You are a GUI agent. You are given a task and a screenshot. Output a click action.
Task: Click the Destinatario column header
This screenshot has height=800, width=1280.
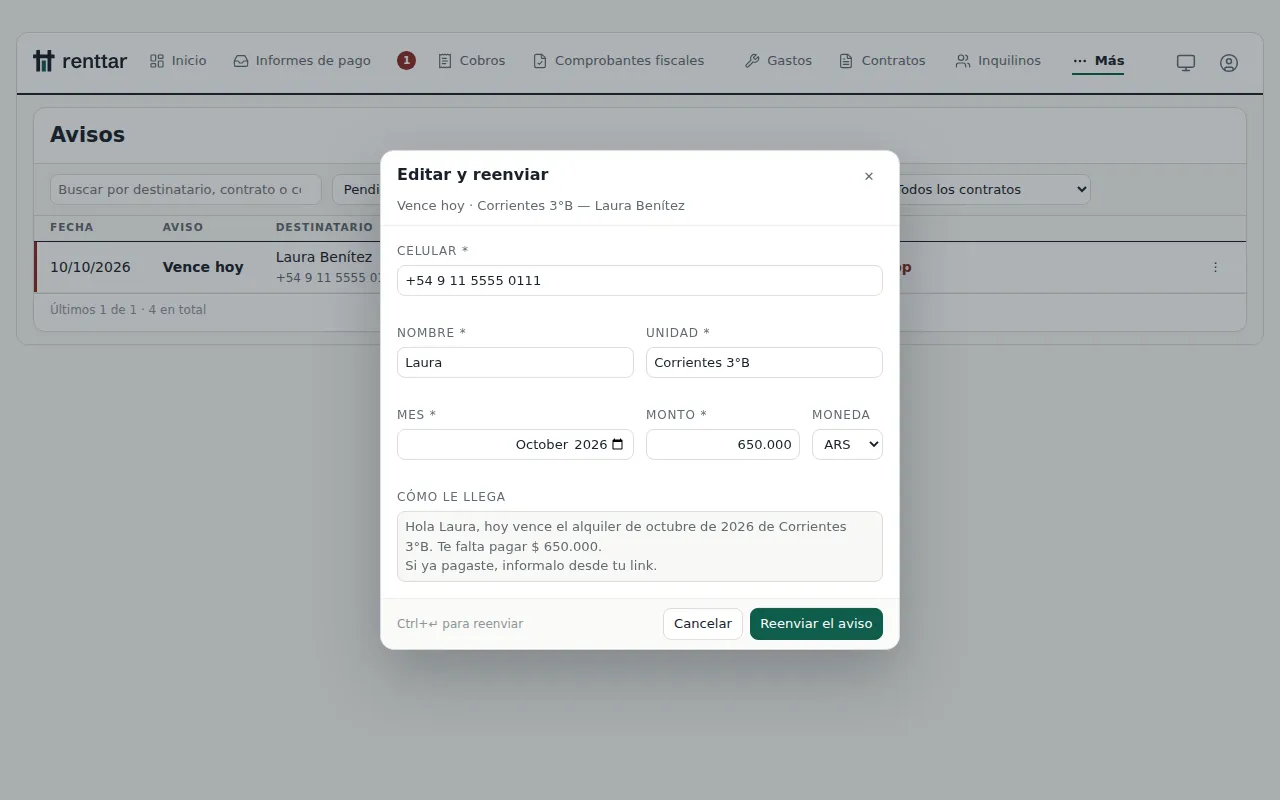(x=324, y=227)
